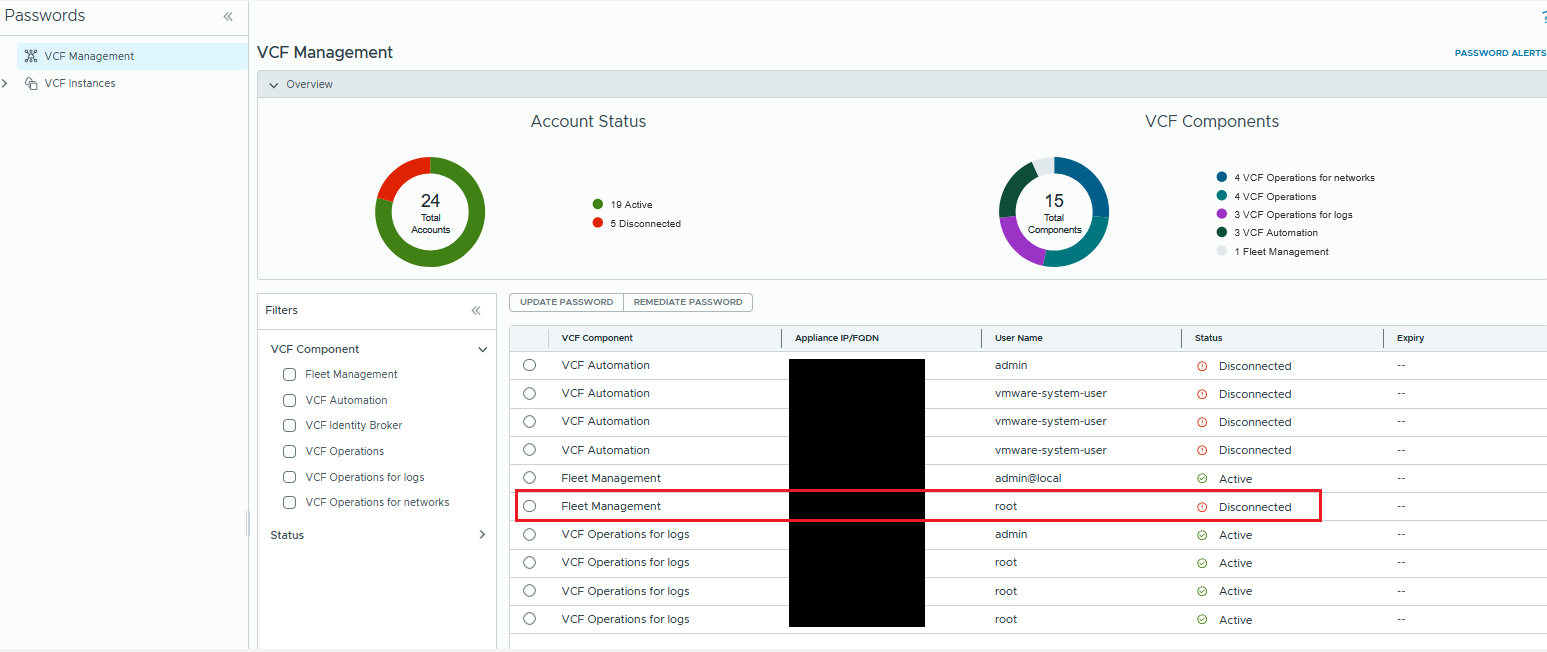The height and width of the screenshot is (652, 1547).
Task: Click the '5 Disconnected' legend text
Action: click(x=645, y=224)
